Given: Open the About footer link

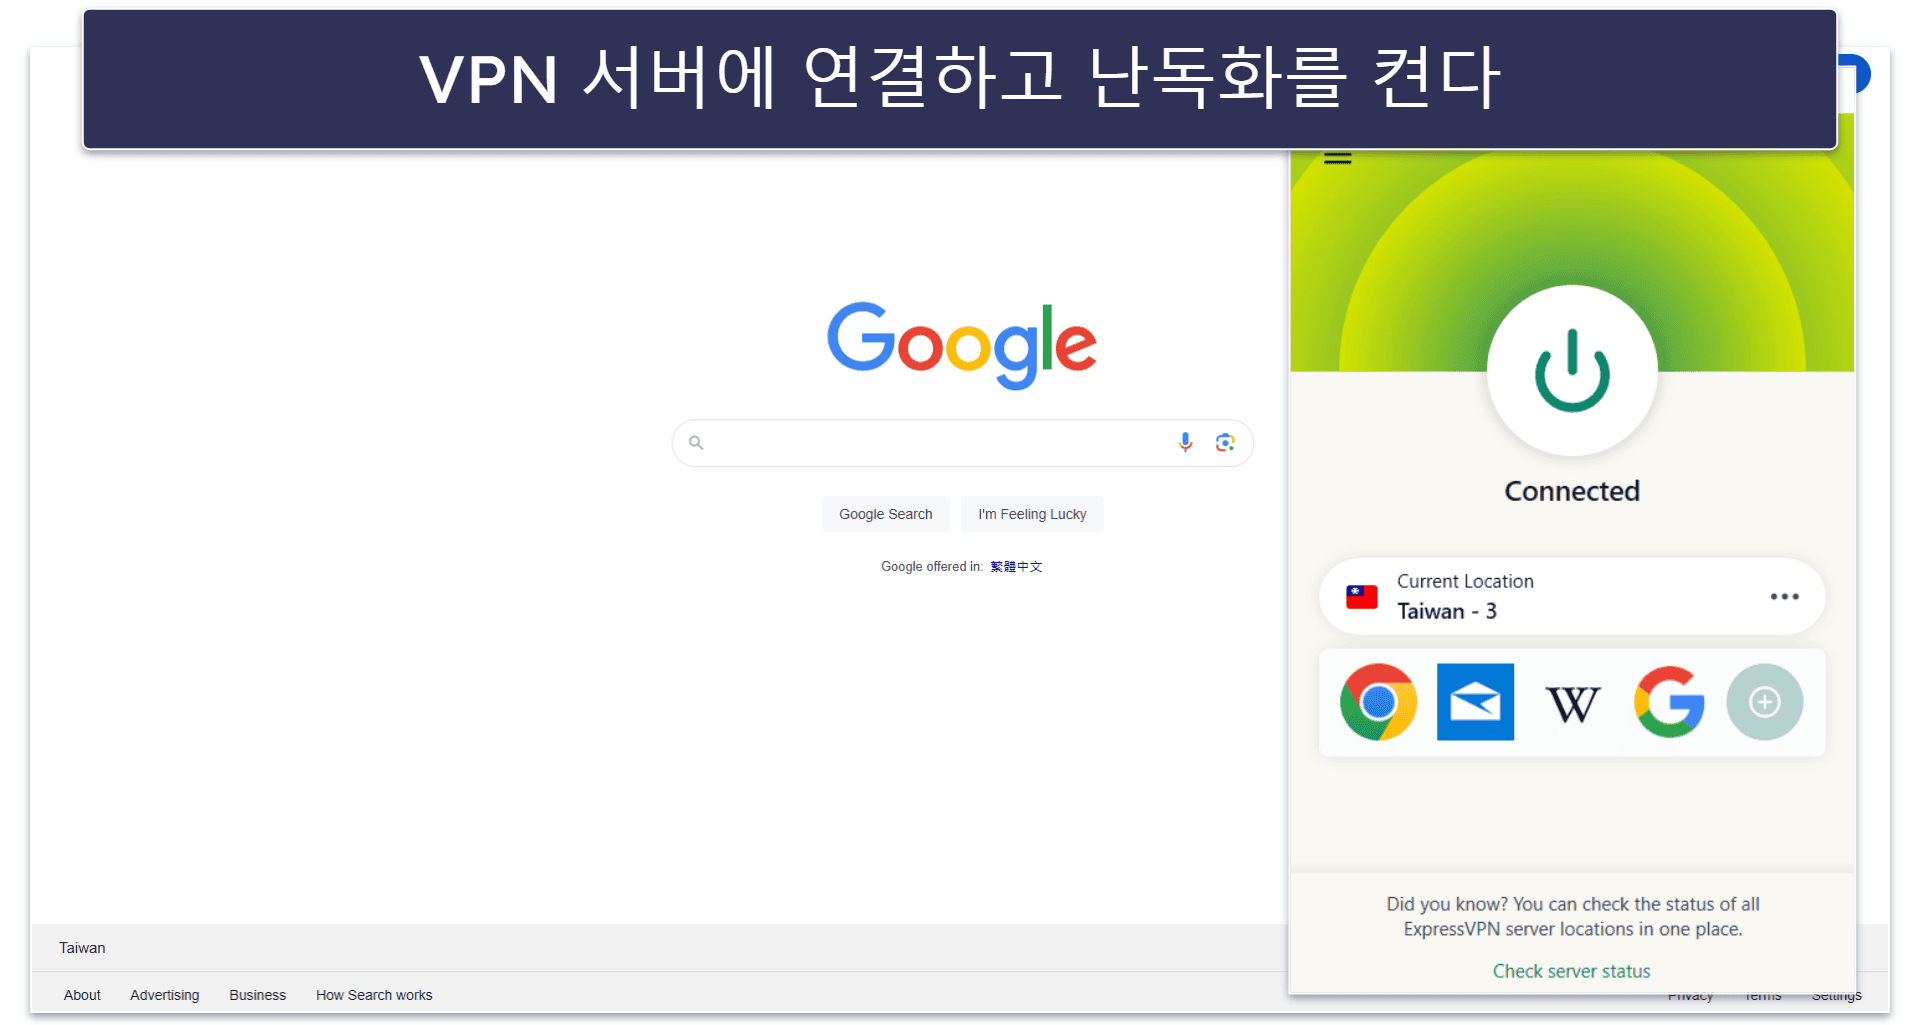Looking at the screenshot, I should click(82, 995).
